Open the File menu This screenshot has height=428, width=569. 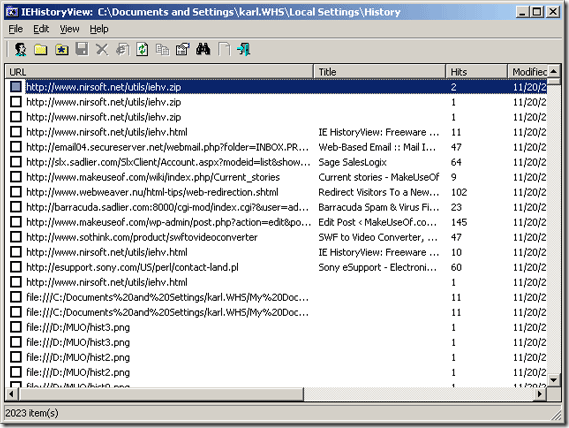click(16, 29)
